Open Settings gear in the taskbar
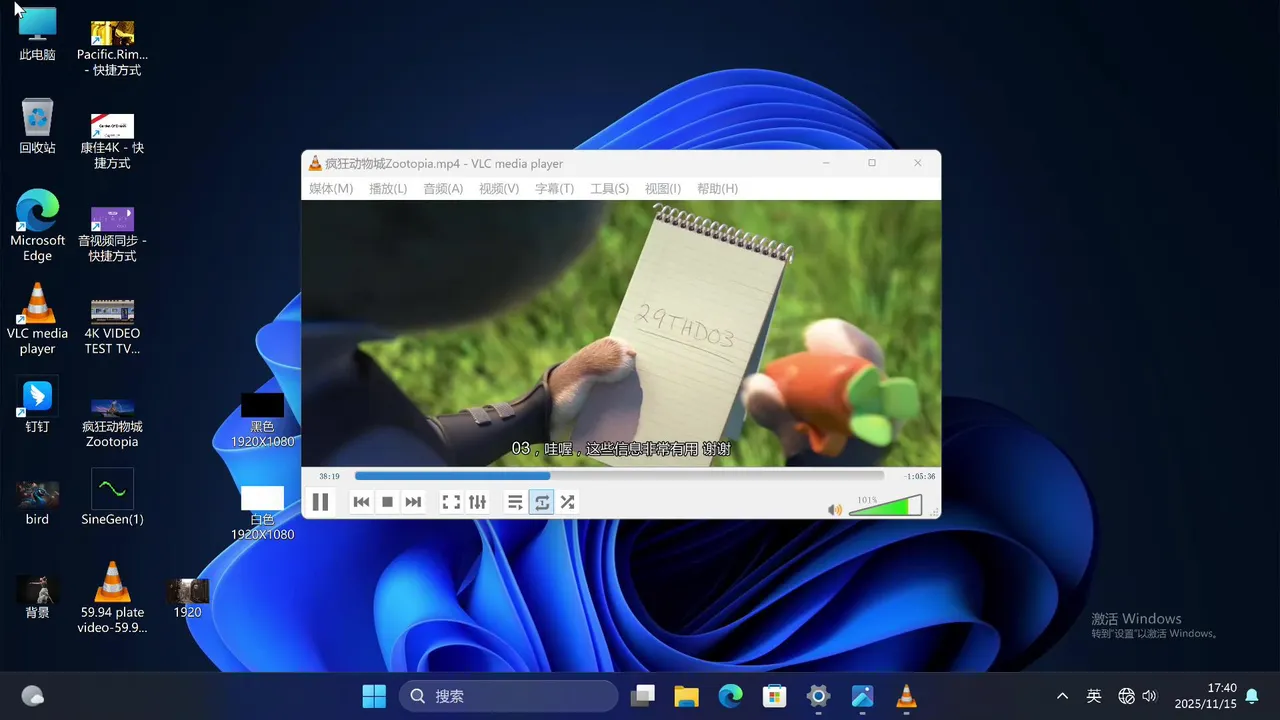The width and height of the screenshot is (1280, 720). 818,696
